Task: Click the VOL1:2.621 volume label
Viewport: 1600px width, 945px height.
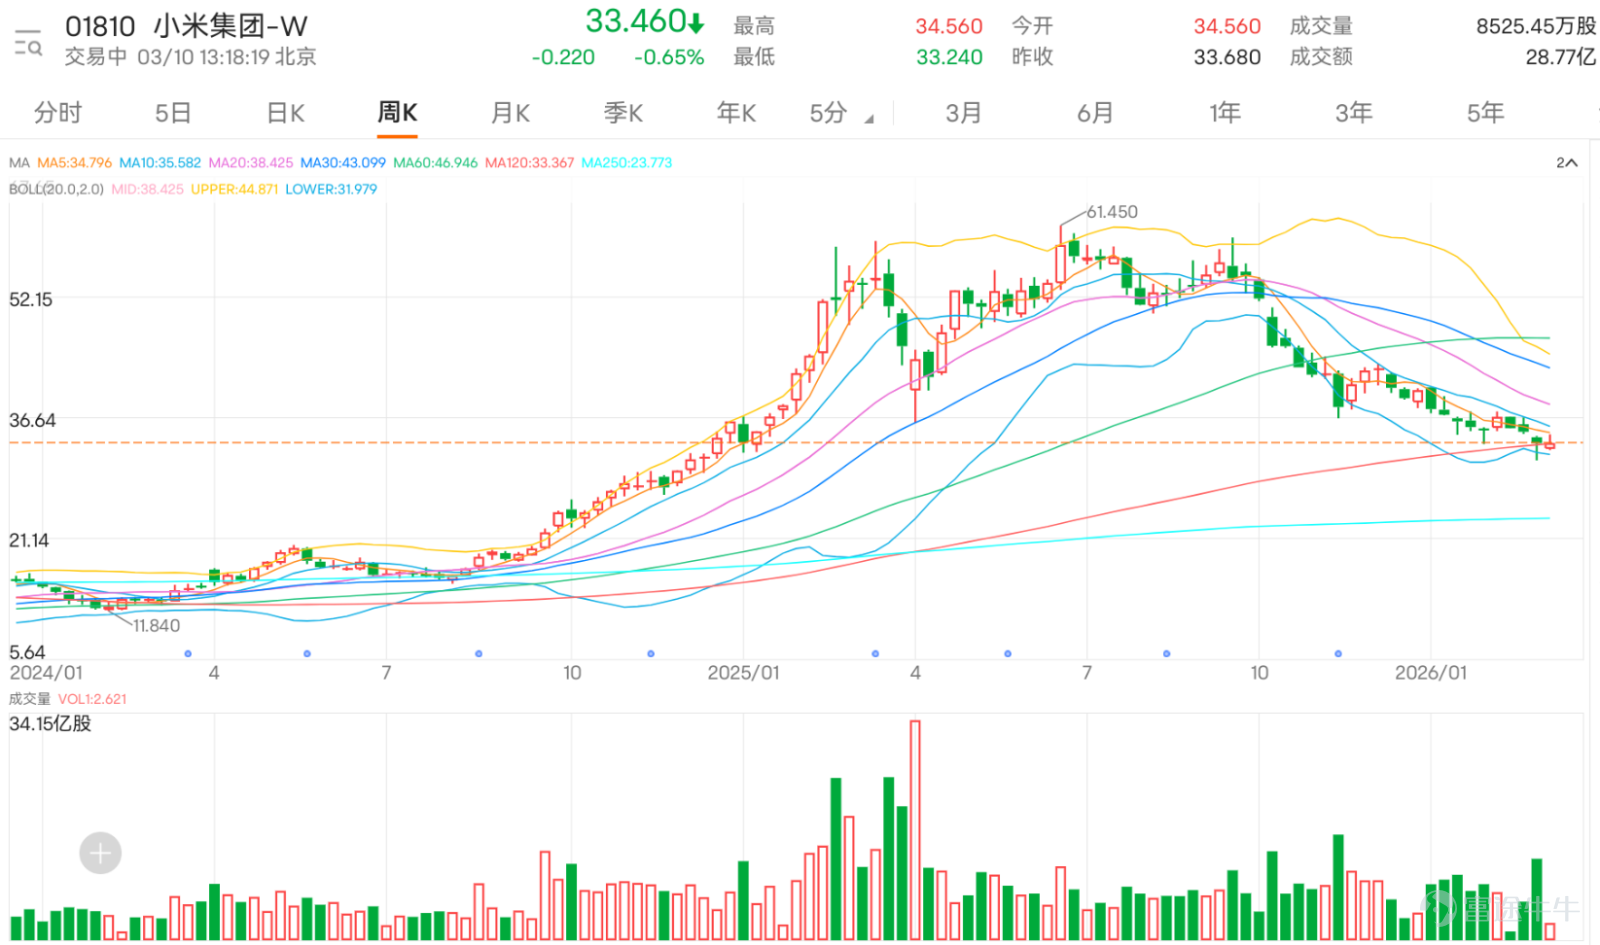Action: tap(92, 699)
